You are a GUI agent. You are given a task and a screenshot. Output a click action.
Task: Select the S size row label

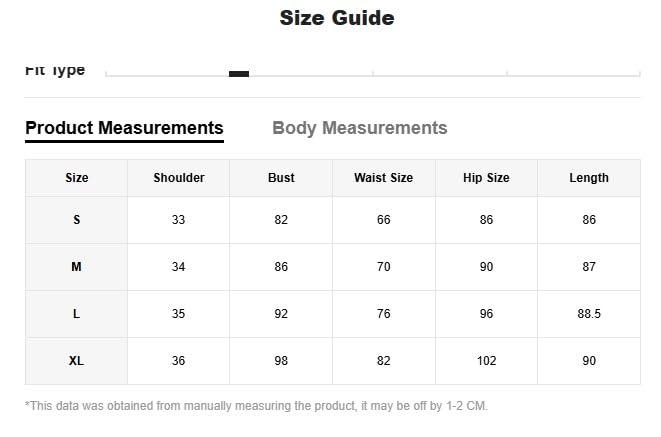coord(77,220)
